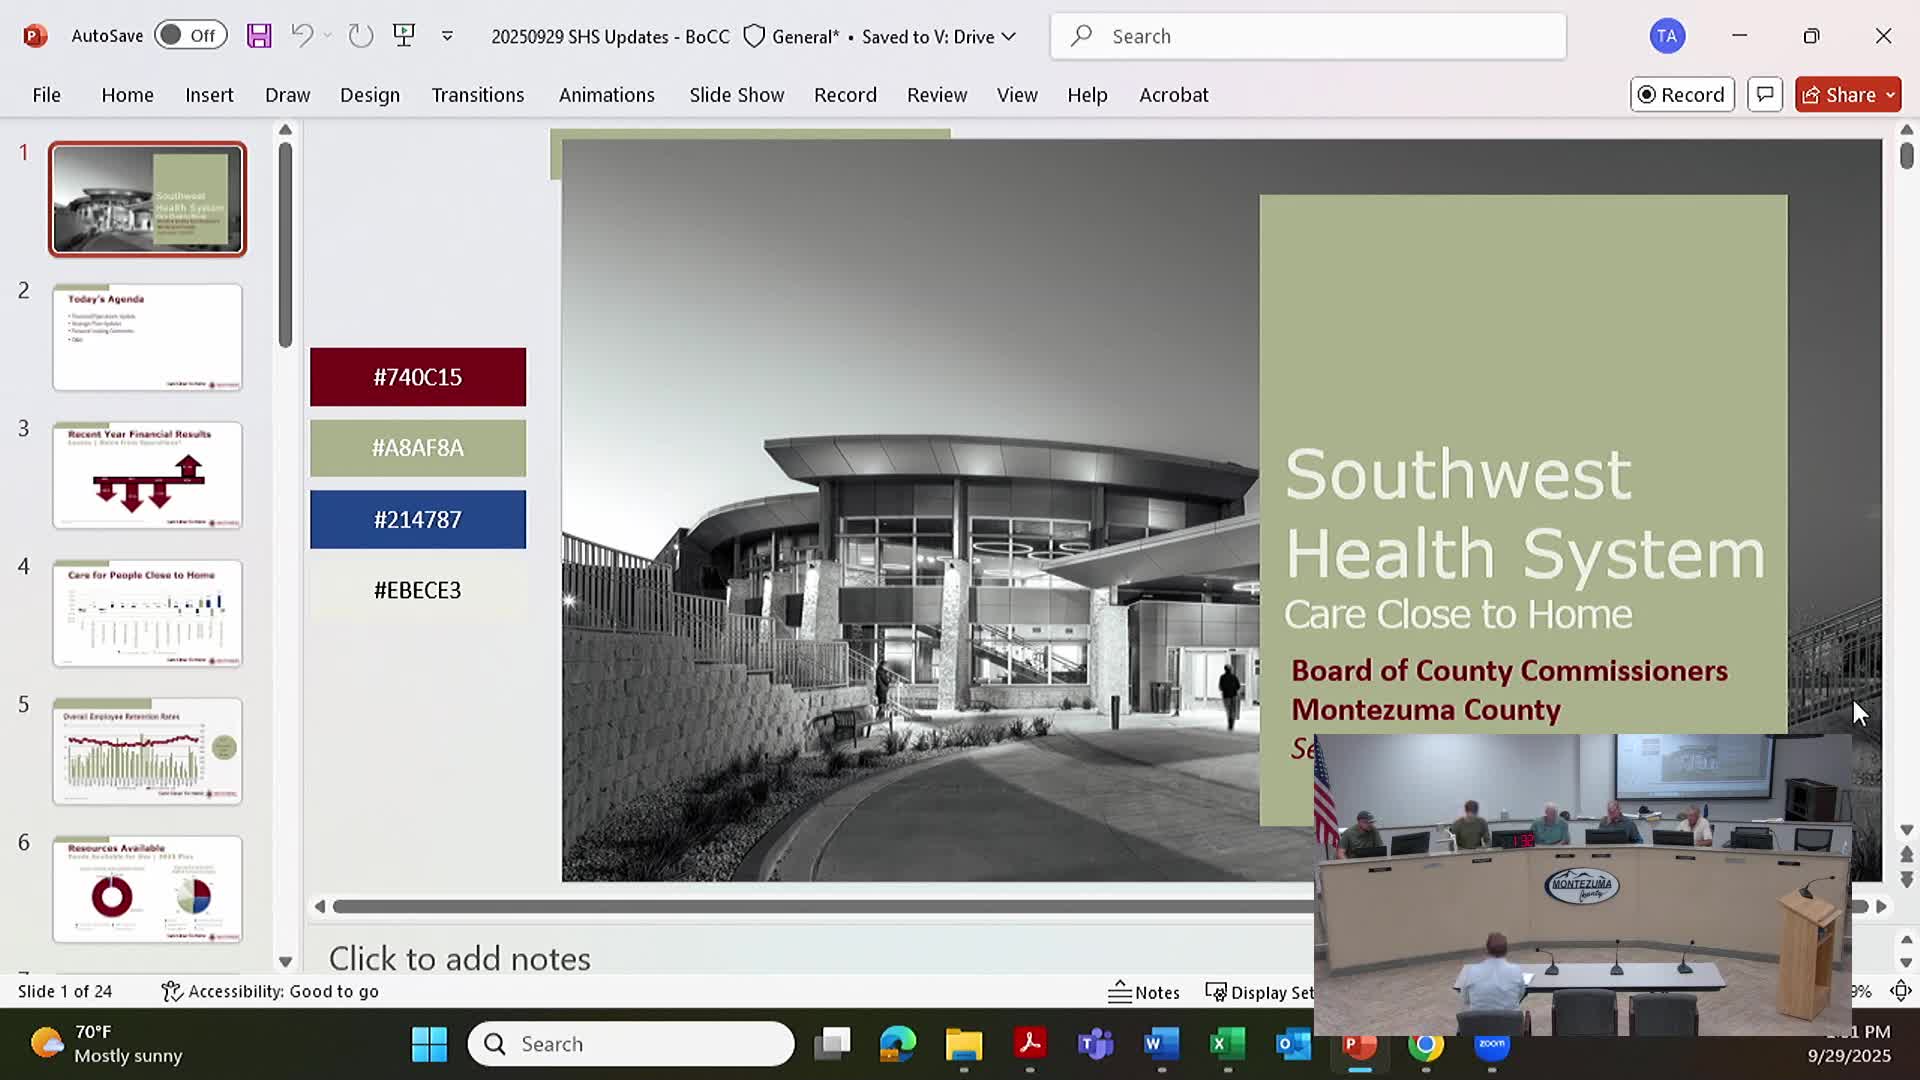
Task: Click the Record button
Action: coord(1681,95)
